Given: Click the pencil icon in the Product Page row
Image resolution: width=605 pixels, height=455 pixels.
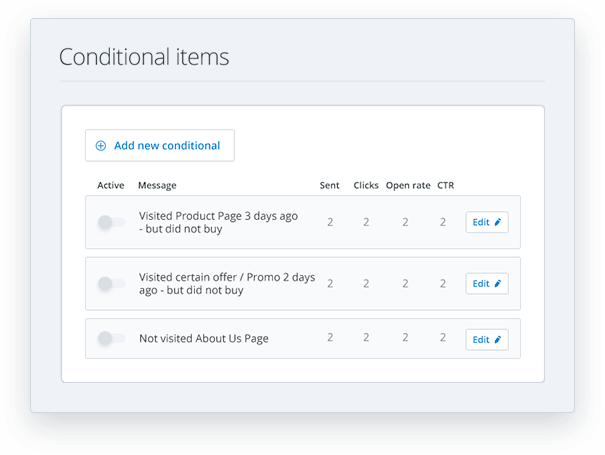Looking at the screenshot, I should [x=498, y=222].
